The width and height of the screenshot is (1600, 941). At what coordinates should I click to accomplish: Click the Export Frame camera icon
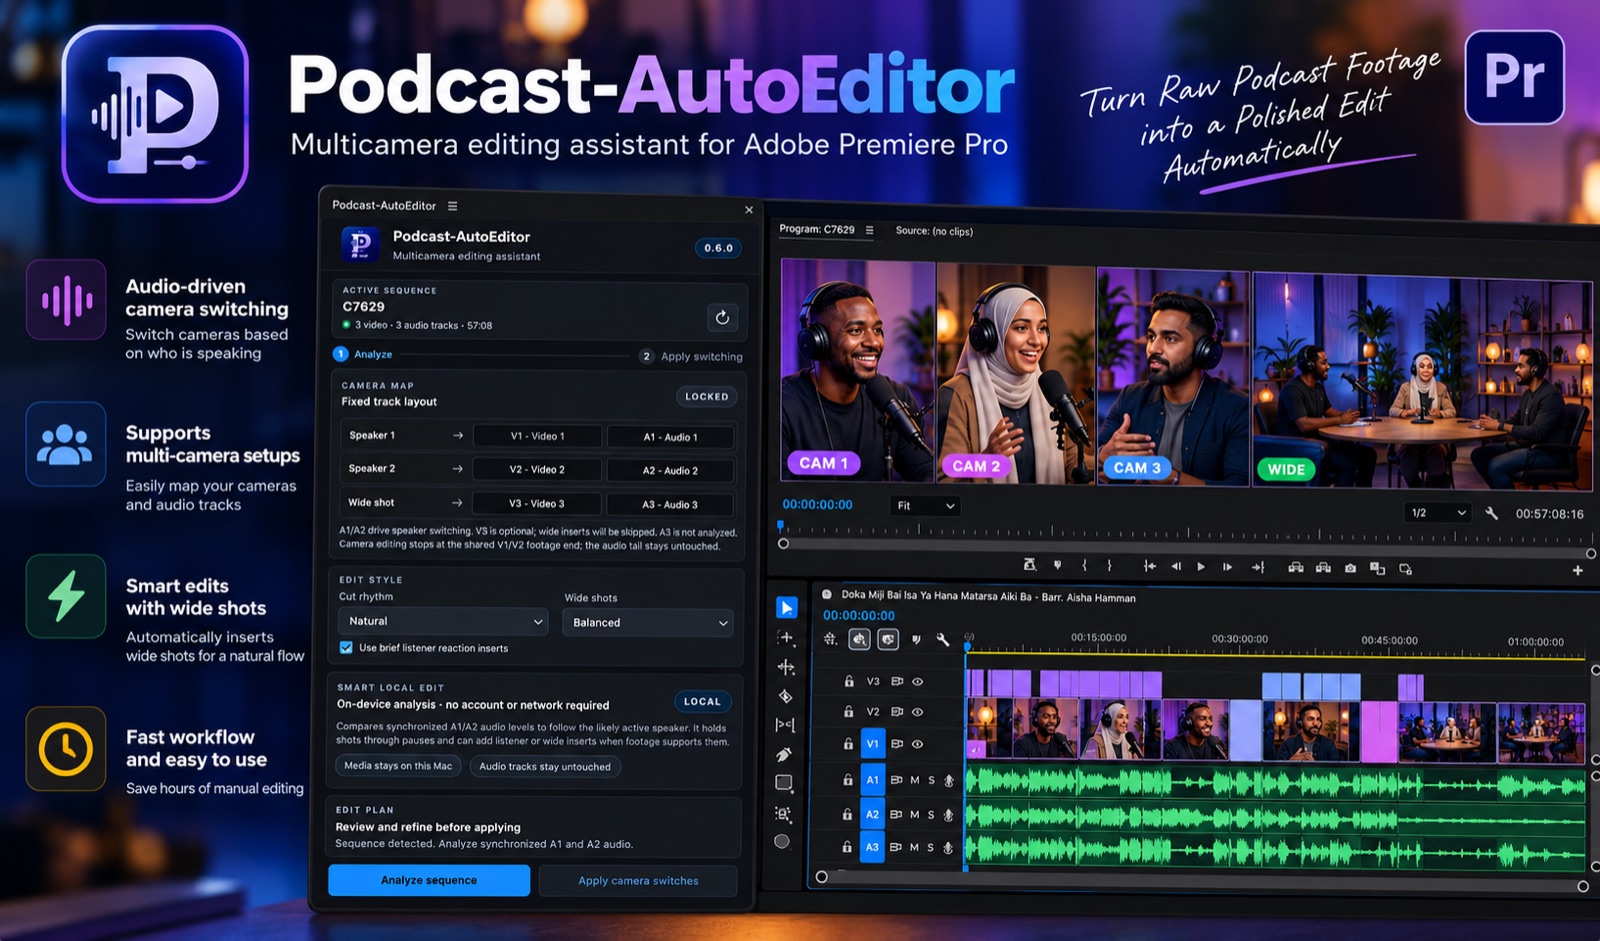pos(1350,568)
